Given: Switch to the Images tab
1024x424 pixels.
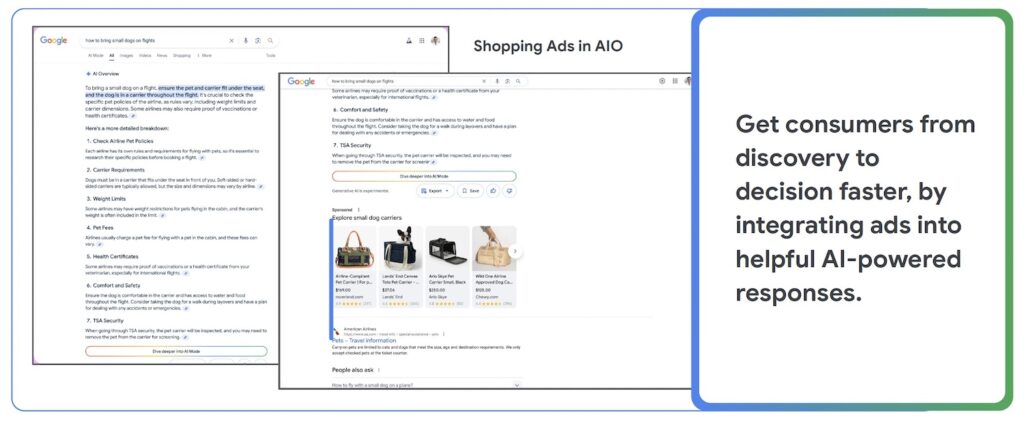Looking at the screenshot, I should (x=126, y=56).
